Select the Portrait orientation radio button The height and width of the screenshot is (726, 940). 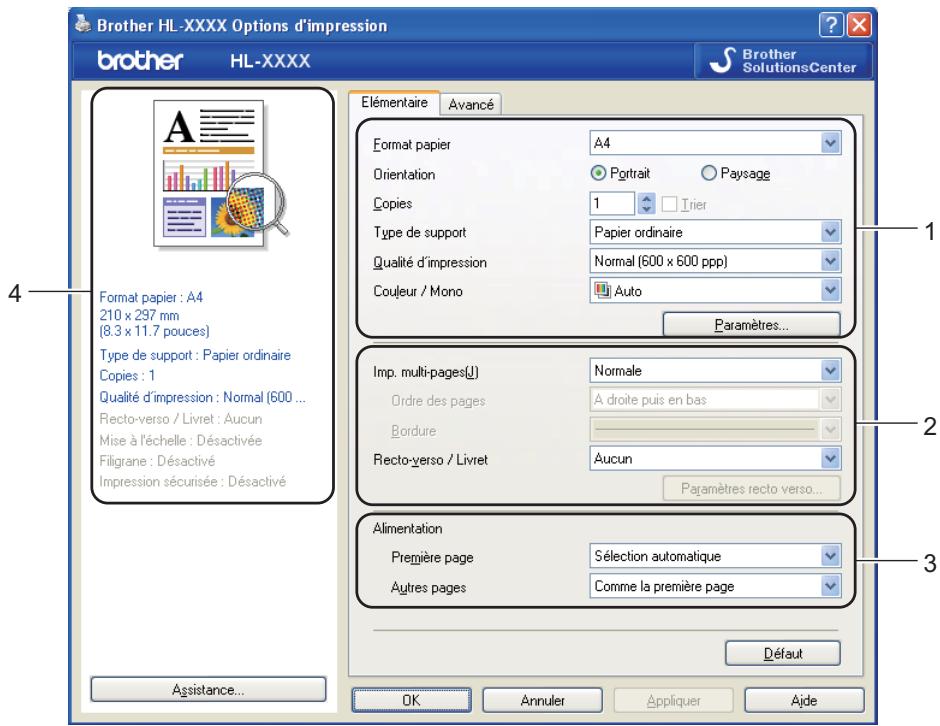(x=598, y=173)
